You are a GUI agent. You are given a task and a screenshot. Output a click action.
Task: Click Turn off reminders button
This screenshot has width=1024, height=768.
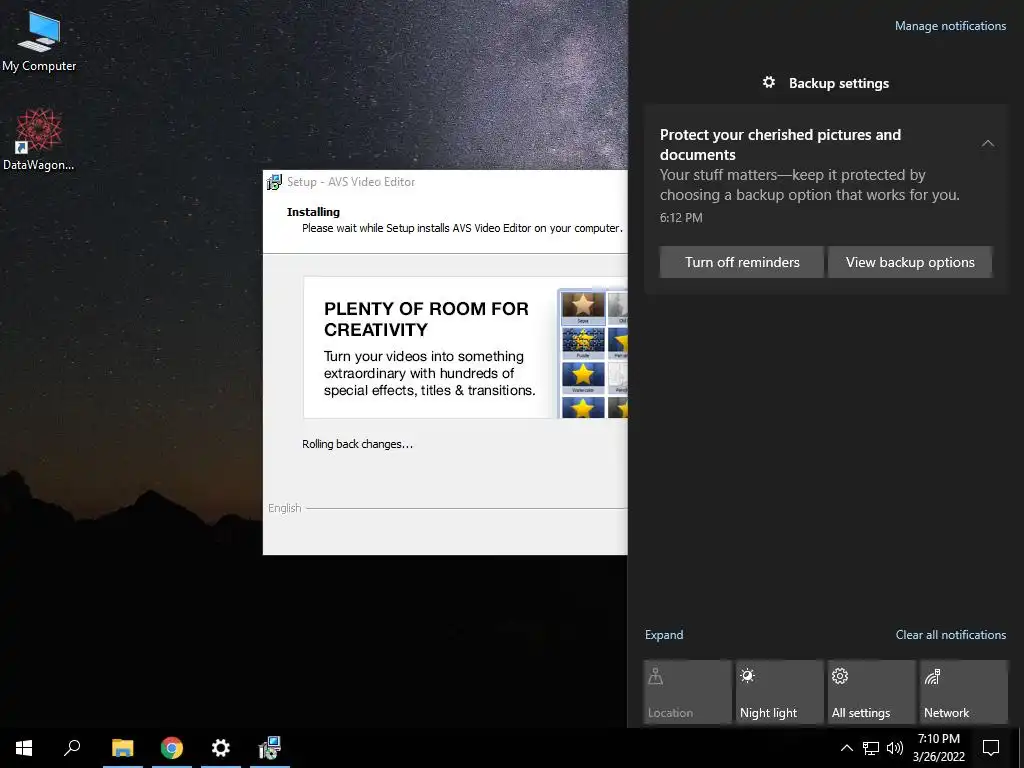(x=742, y=262)
